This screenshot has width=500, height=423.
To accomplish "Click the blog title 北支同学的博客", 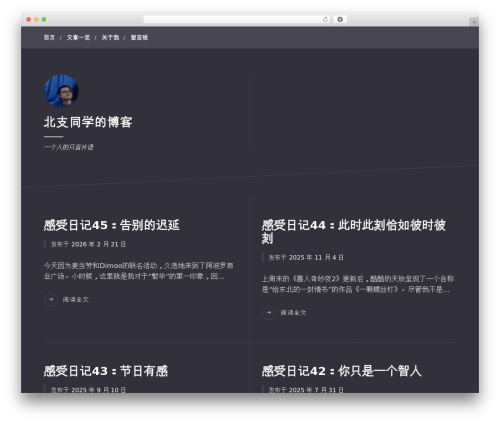I will [88, 122].
